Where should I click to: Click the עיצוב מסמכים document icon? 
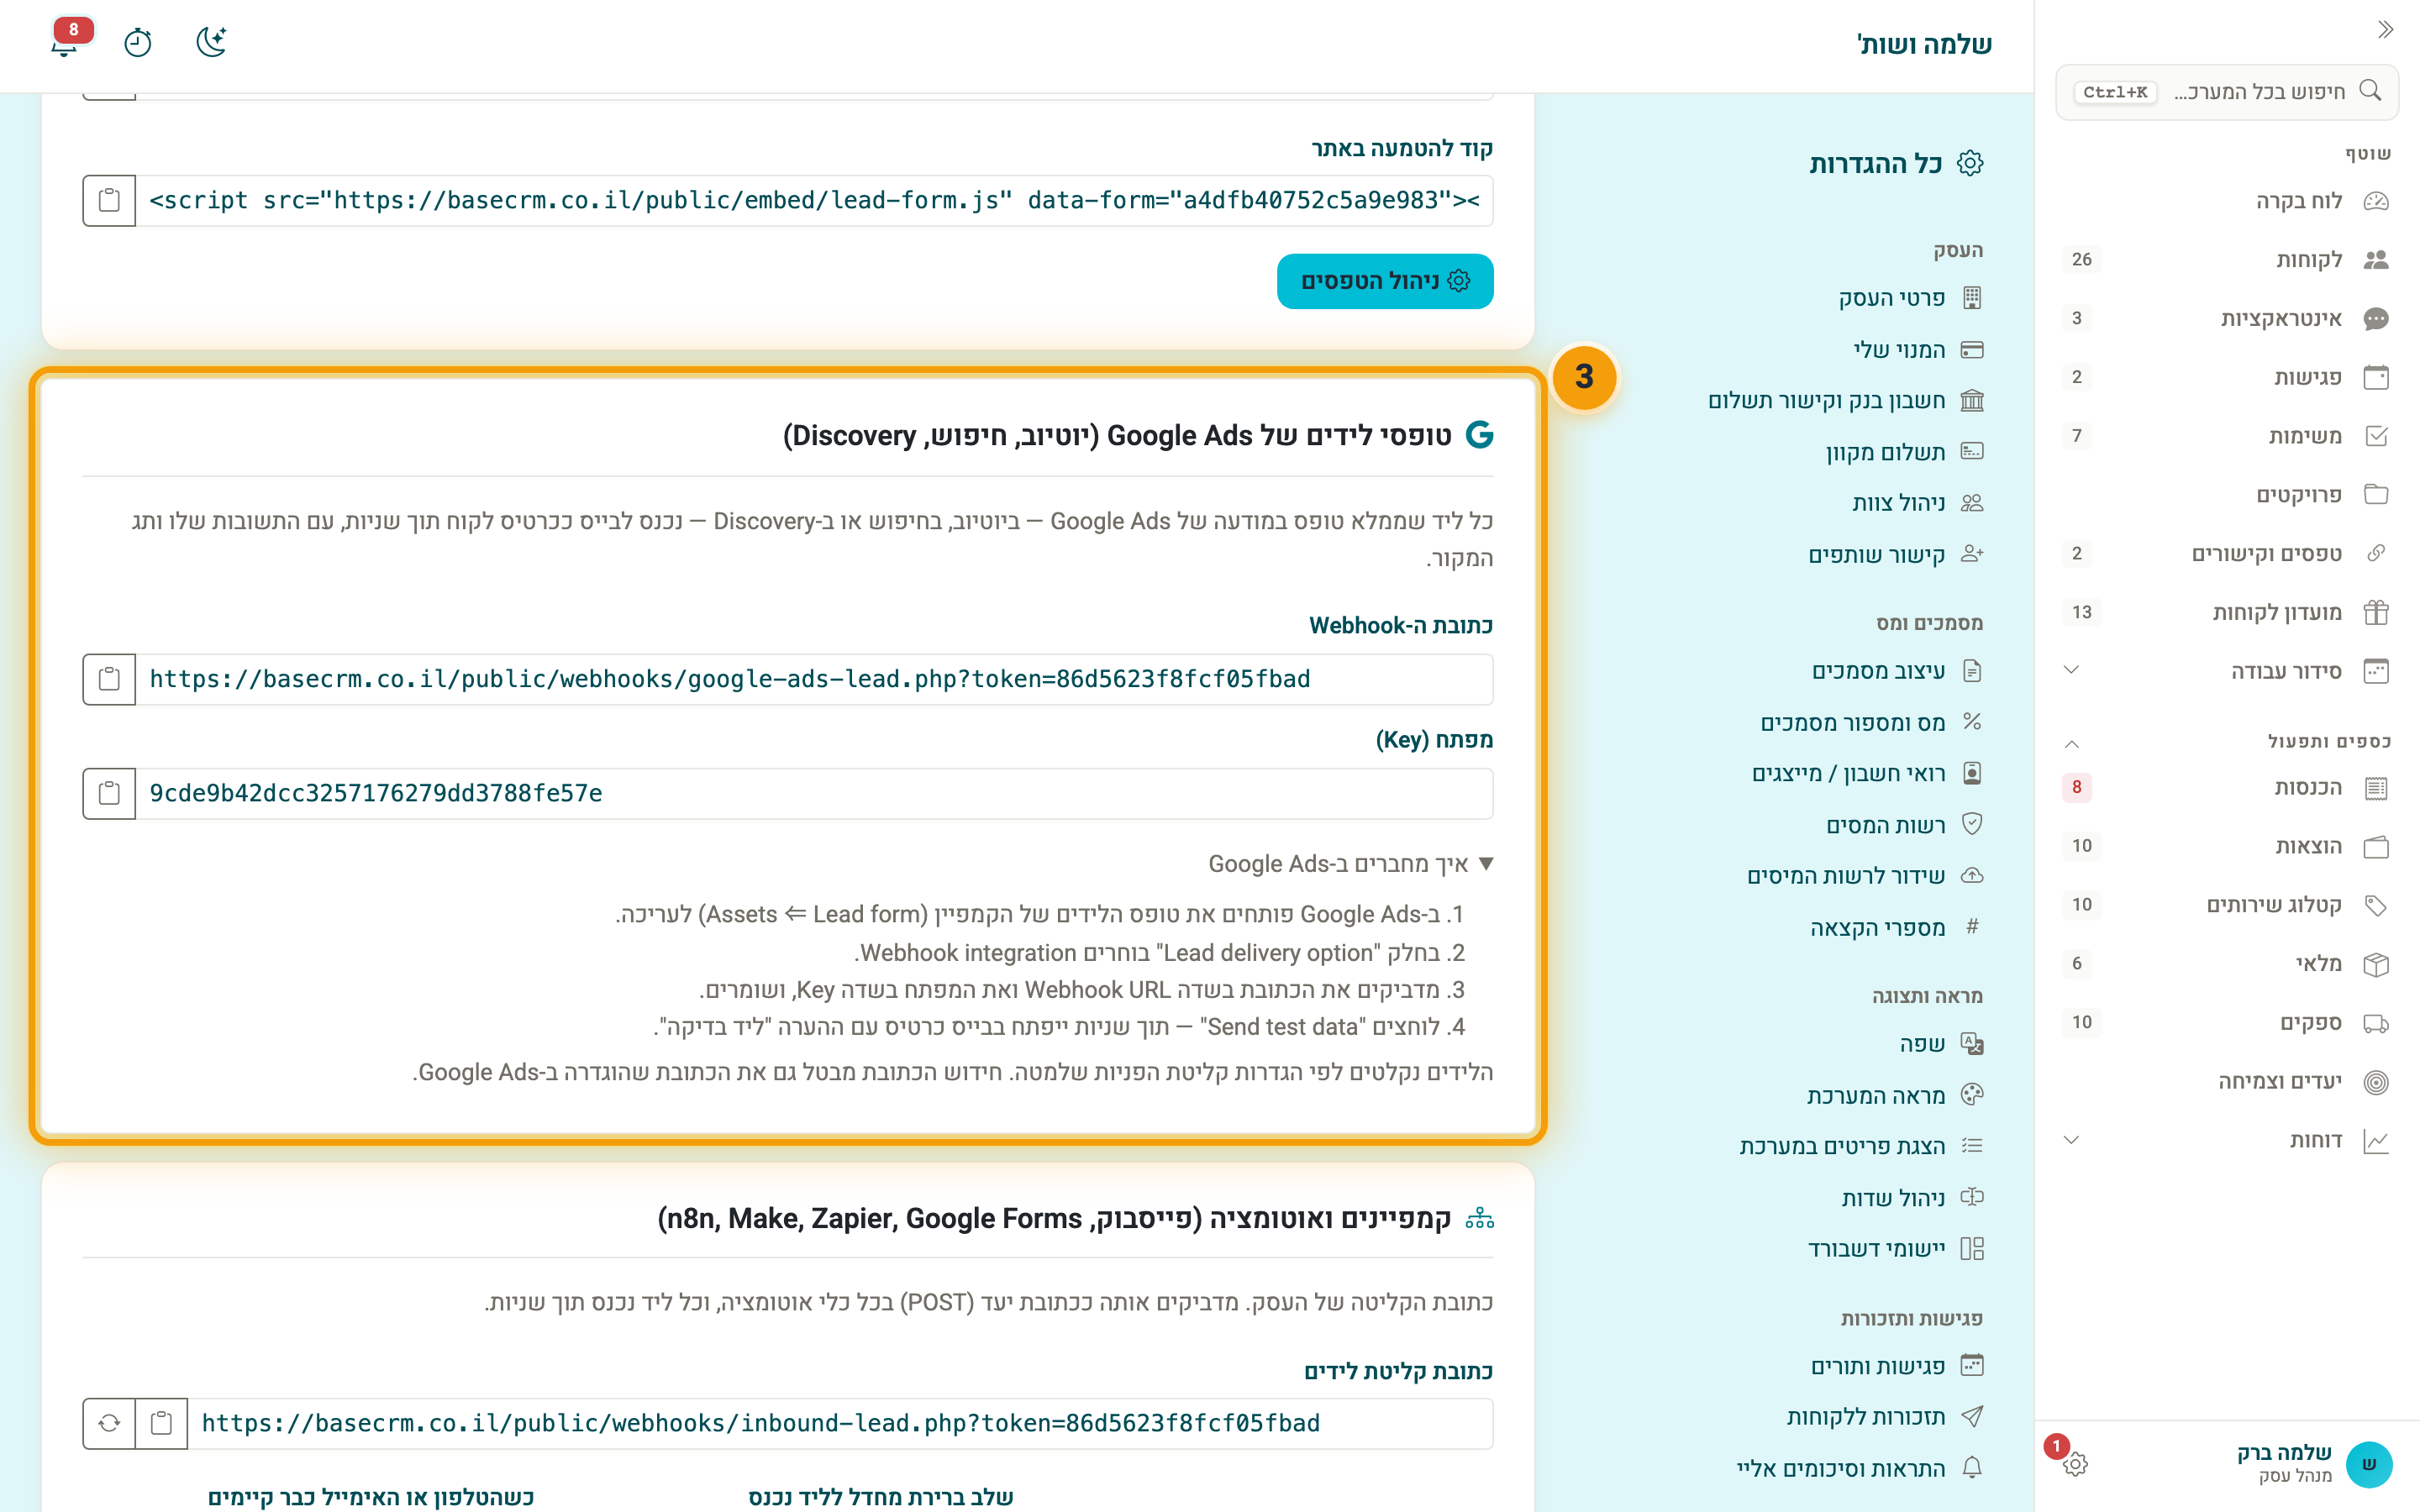click(x=1972, y=671)
